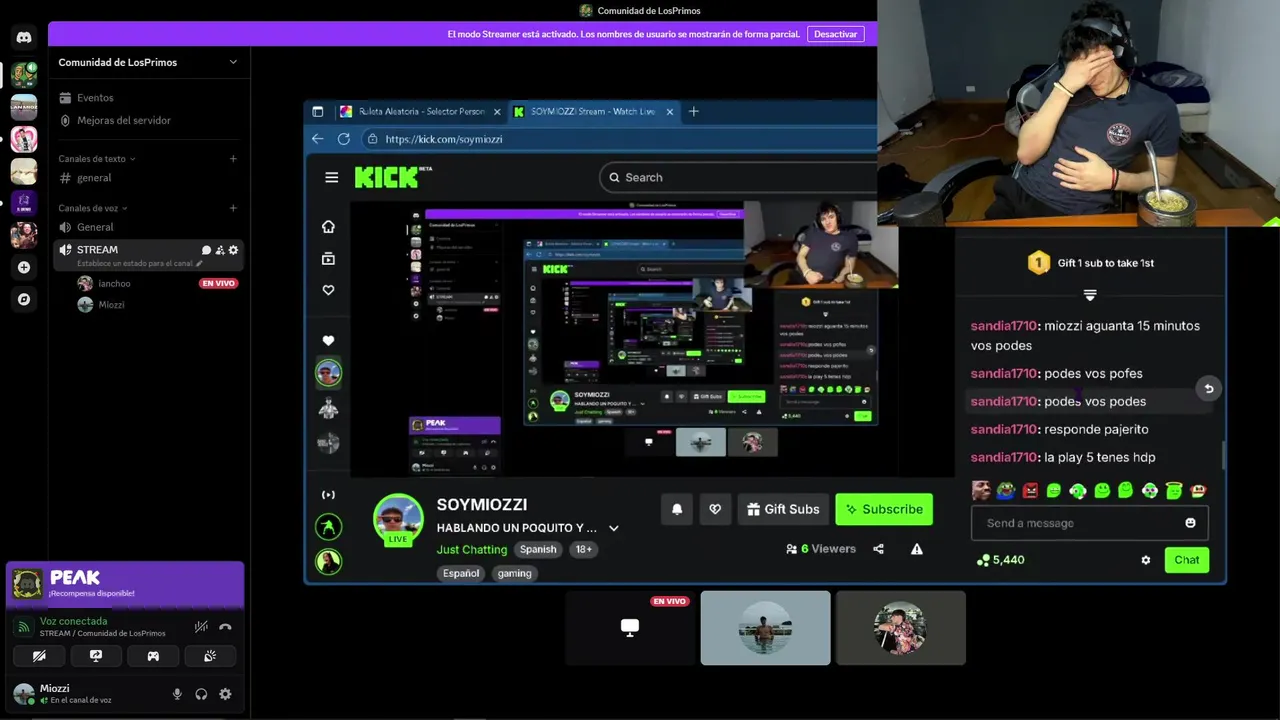Subscribe to SOYMIOZZI channel
1280x720 pixels.
[x=884, y=509]
